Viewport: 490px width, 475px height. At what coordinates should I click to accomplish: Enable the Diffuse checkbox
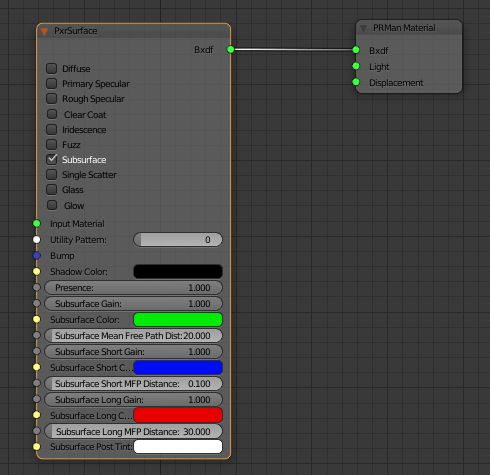(x=52, y=68)
